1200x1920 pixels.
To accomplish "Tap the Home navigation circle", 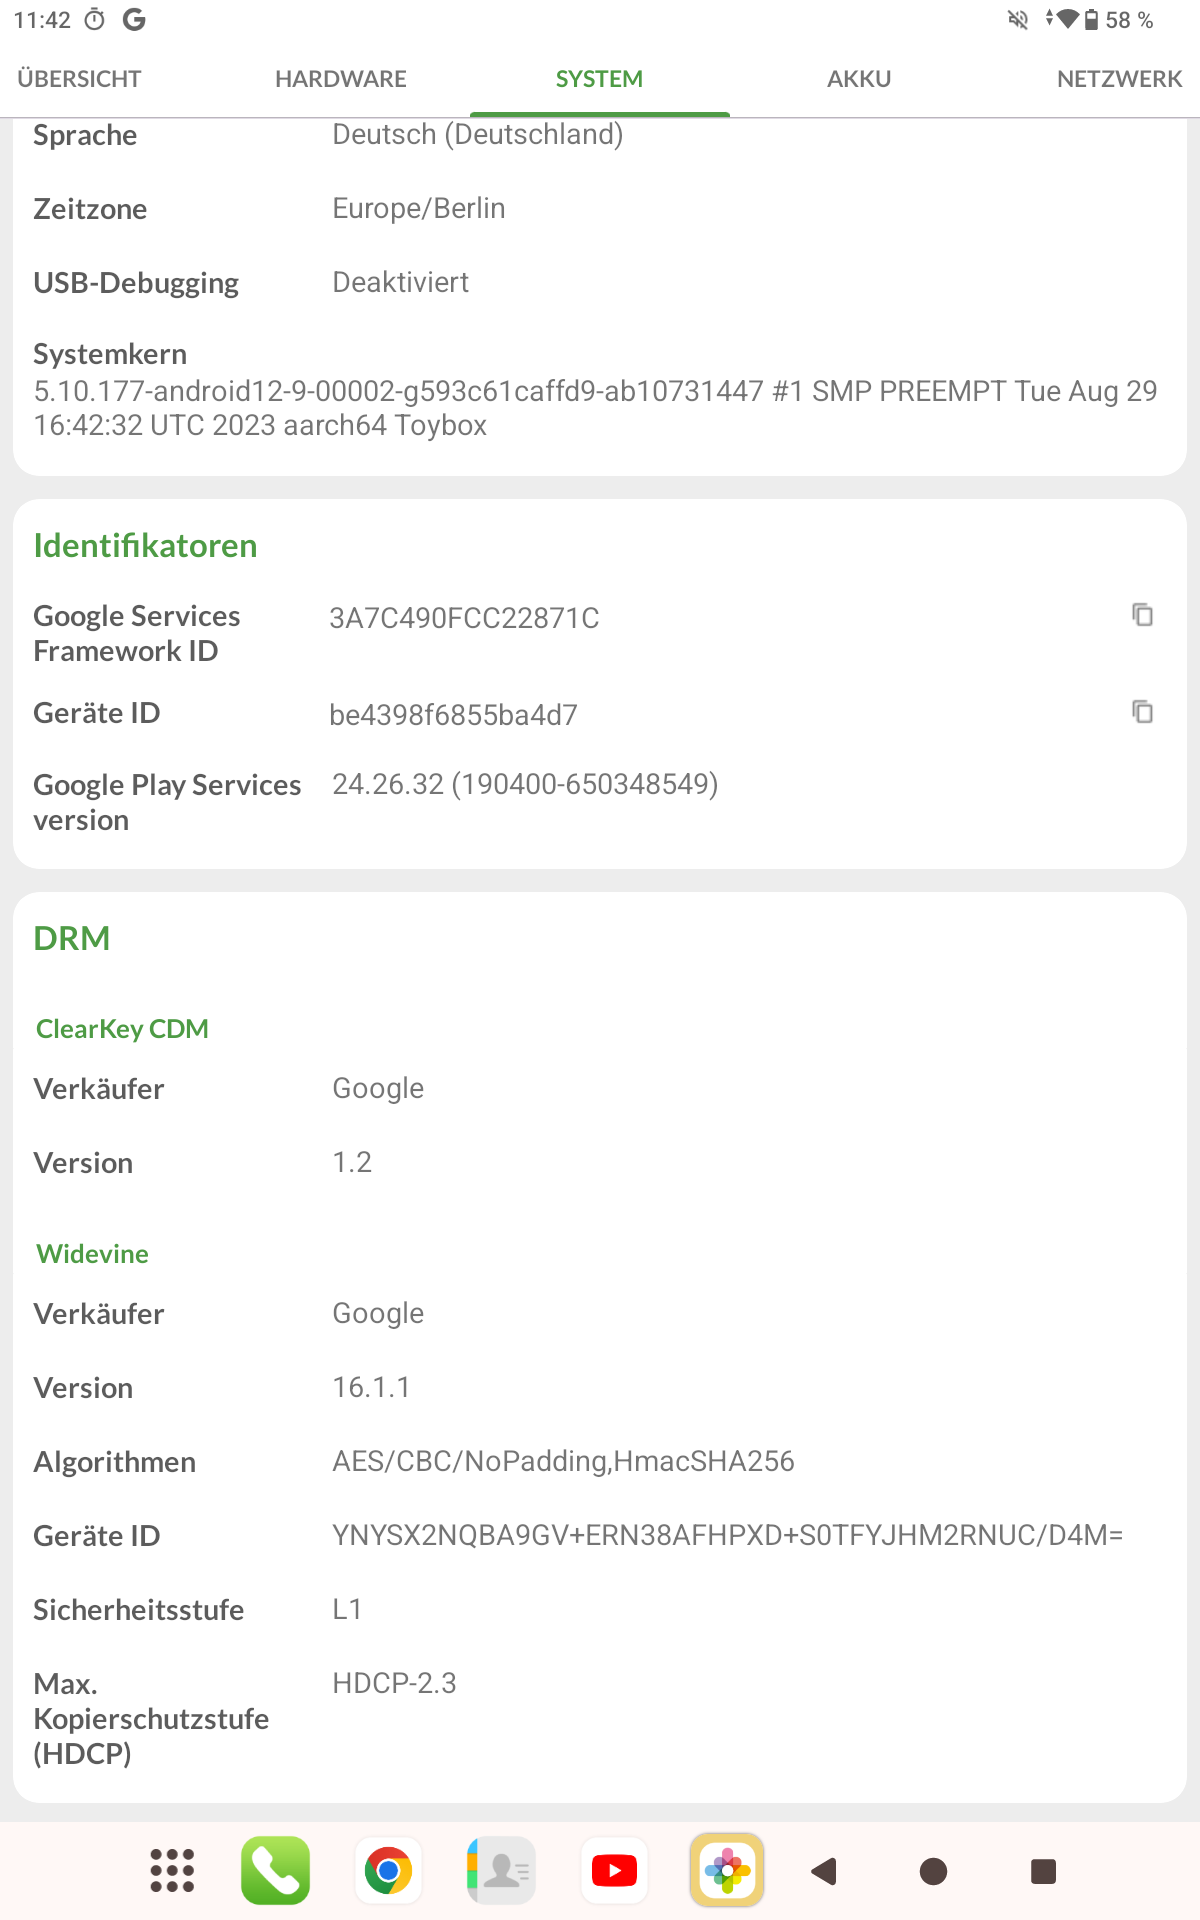I will [933, 1871].
